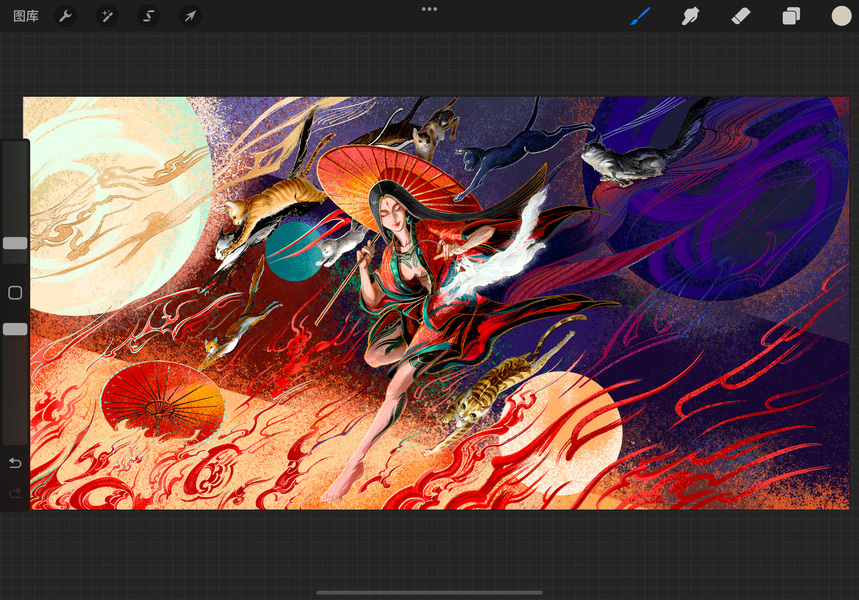The height and width of the screenshot is (600, 859).
Task: Open the Actions wrench menu
Action: click(65, 16)
